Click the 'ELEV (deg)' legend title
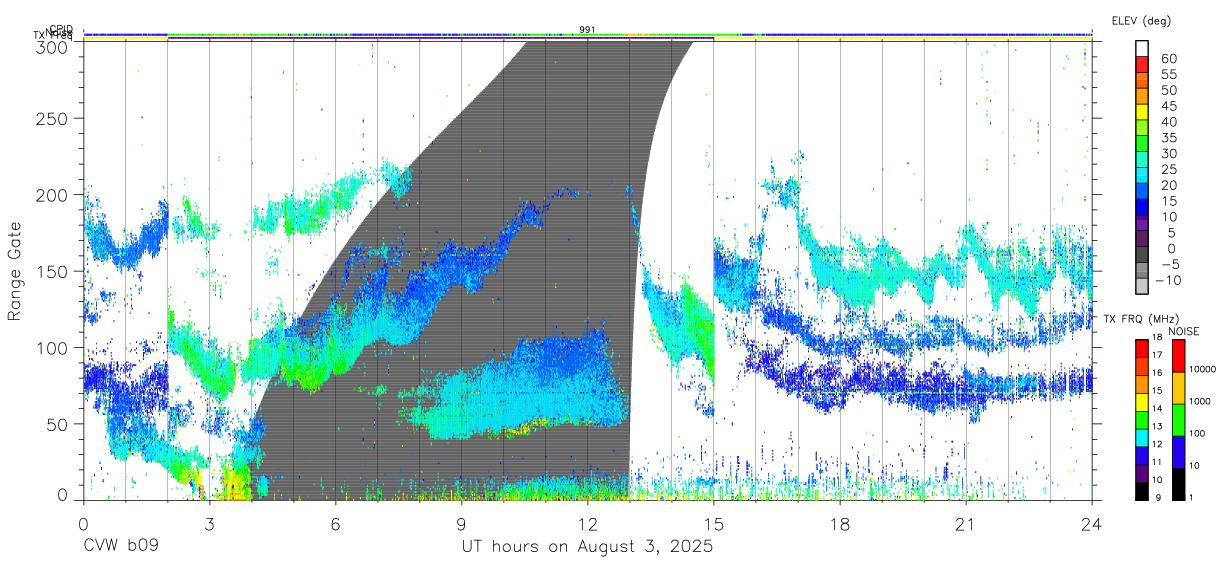The height and width of the screenshot is (567, 1228). click(x=1141, y=20)
